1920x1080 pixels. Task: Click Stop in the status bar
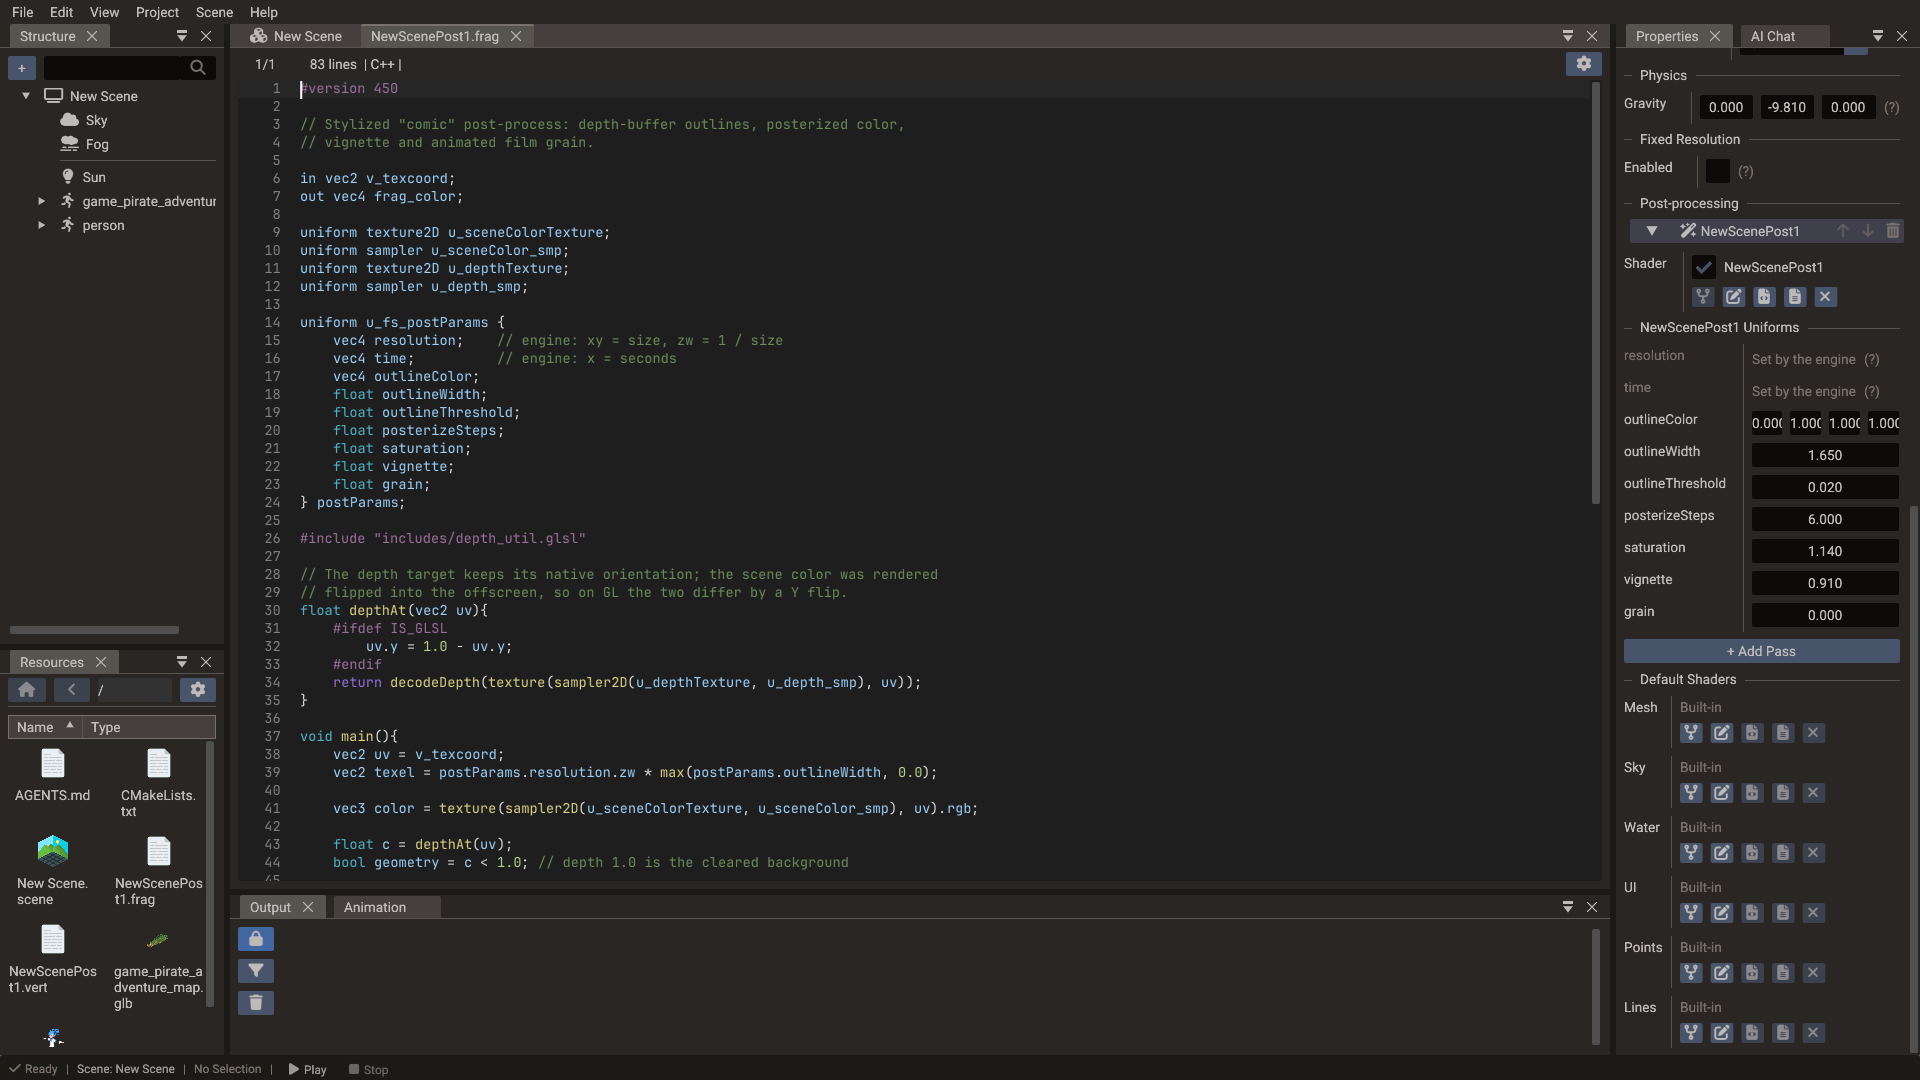point(369,1069)
